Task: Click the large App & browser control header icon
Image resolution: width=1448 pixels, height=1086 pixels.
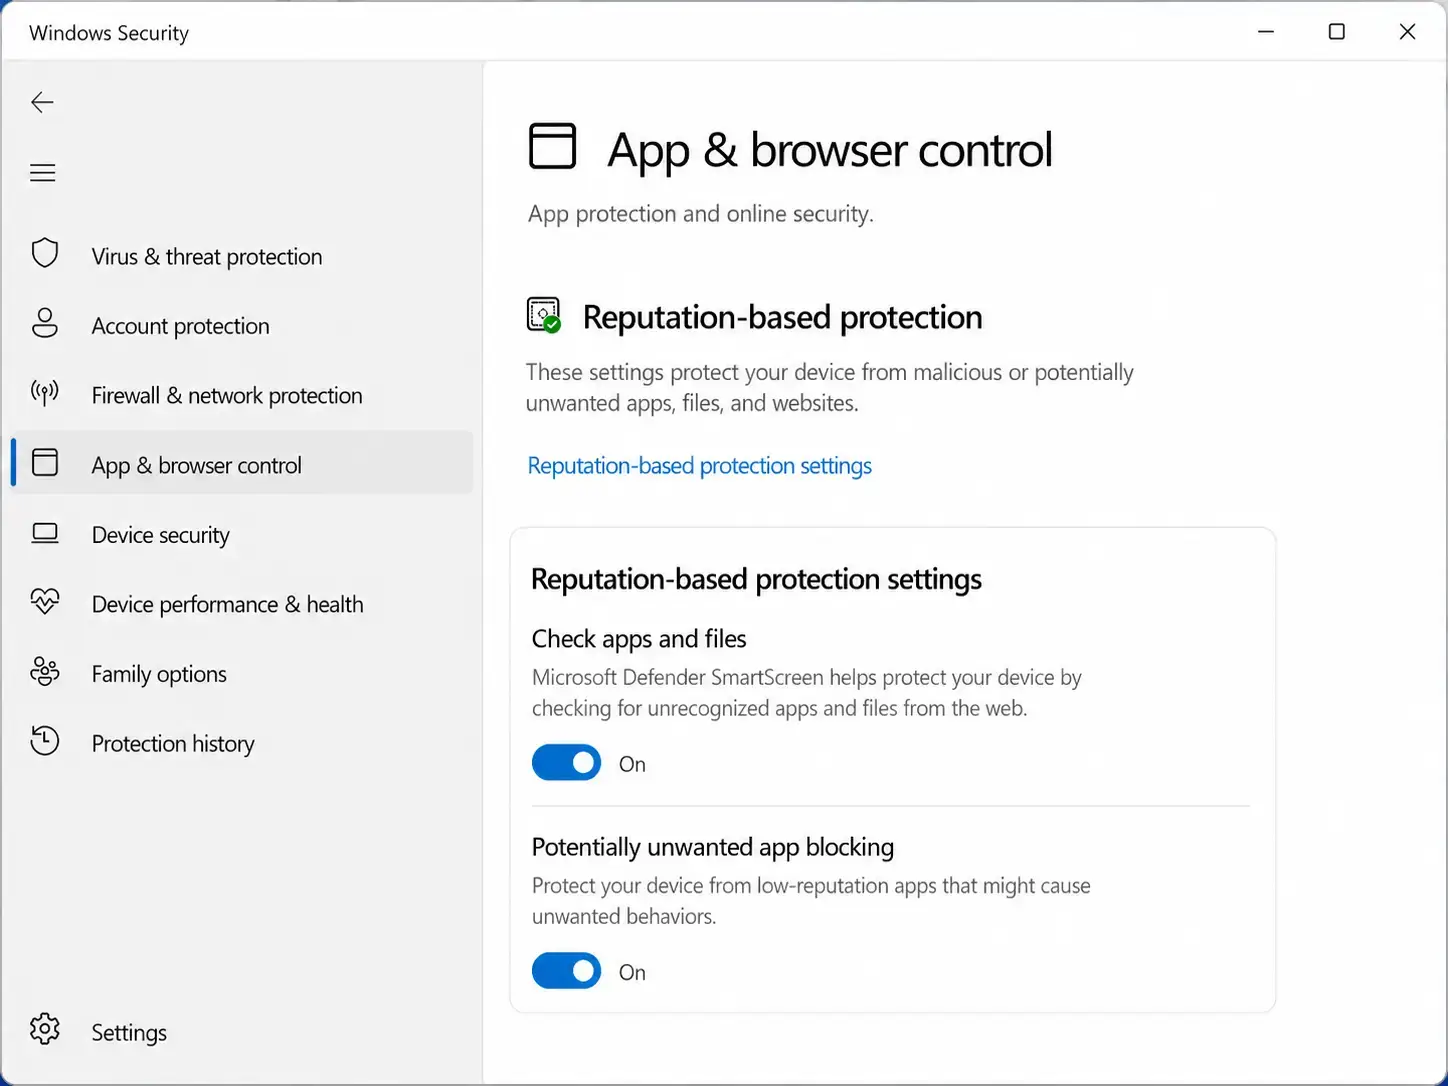Action: 552,146
